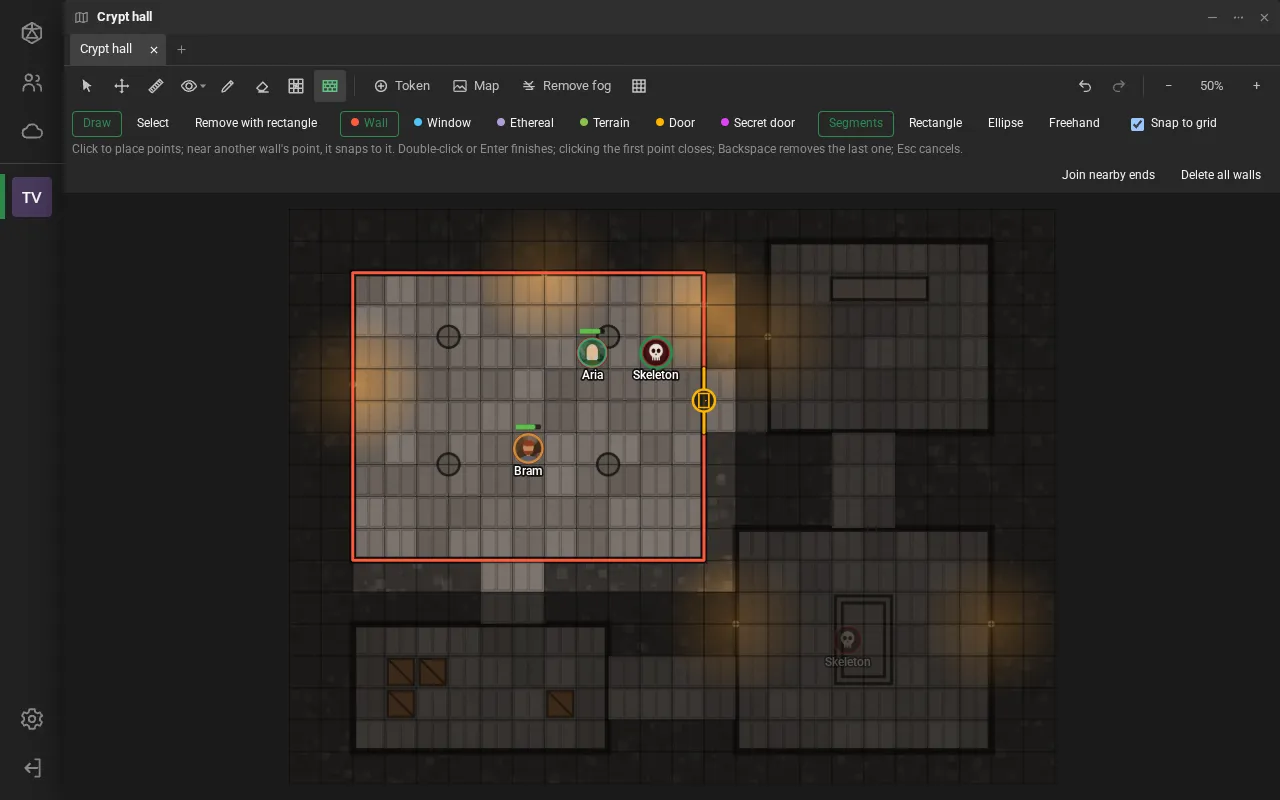The height and width of the screenshot is (800, 1280).
Task: Select Ellipse drawing shape
Action: (x=1005, y=123)
